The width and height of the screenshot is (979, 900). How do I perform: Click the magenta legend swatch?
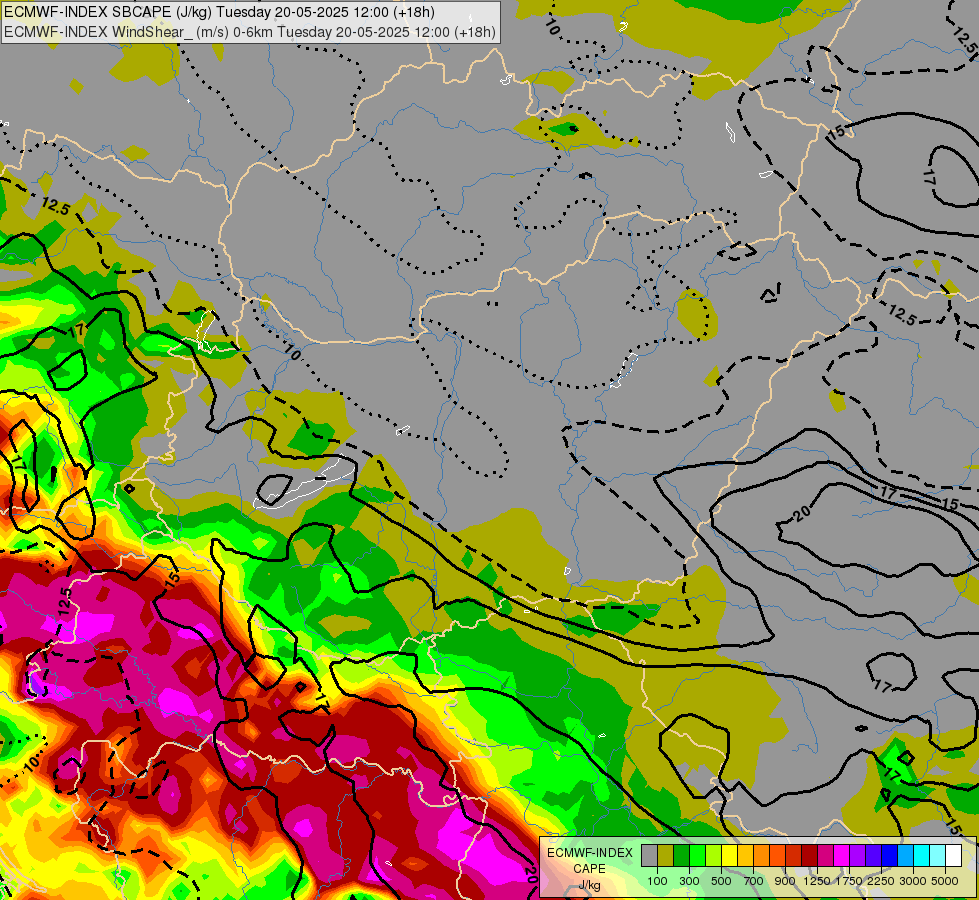[x=842, y=856]
